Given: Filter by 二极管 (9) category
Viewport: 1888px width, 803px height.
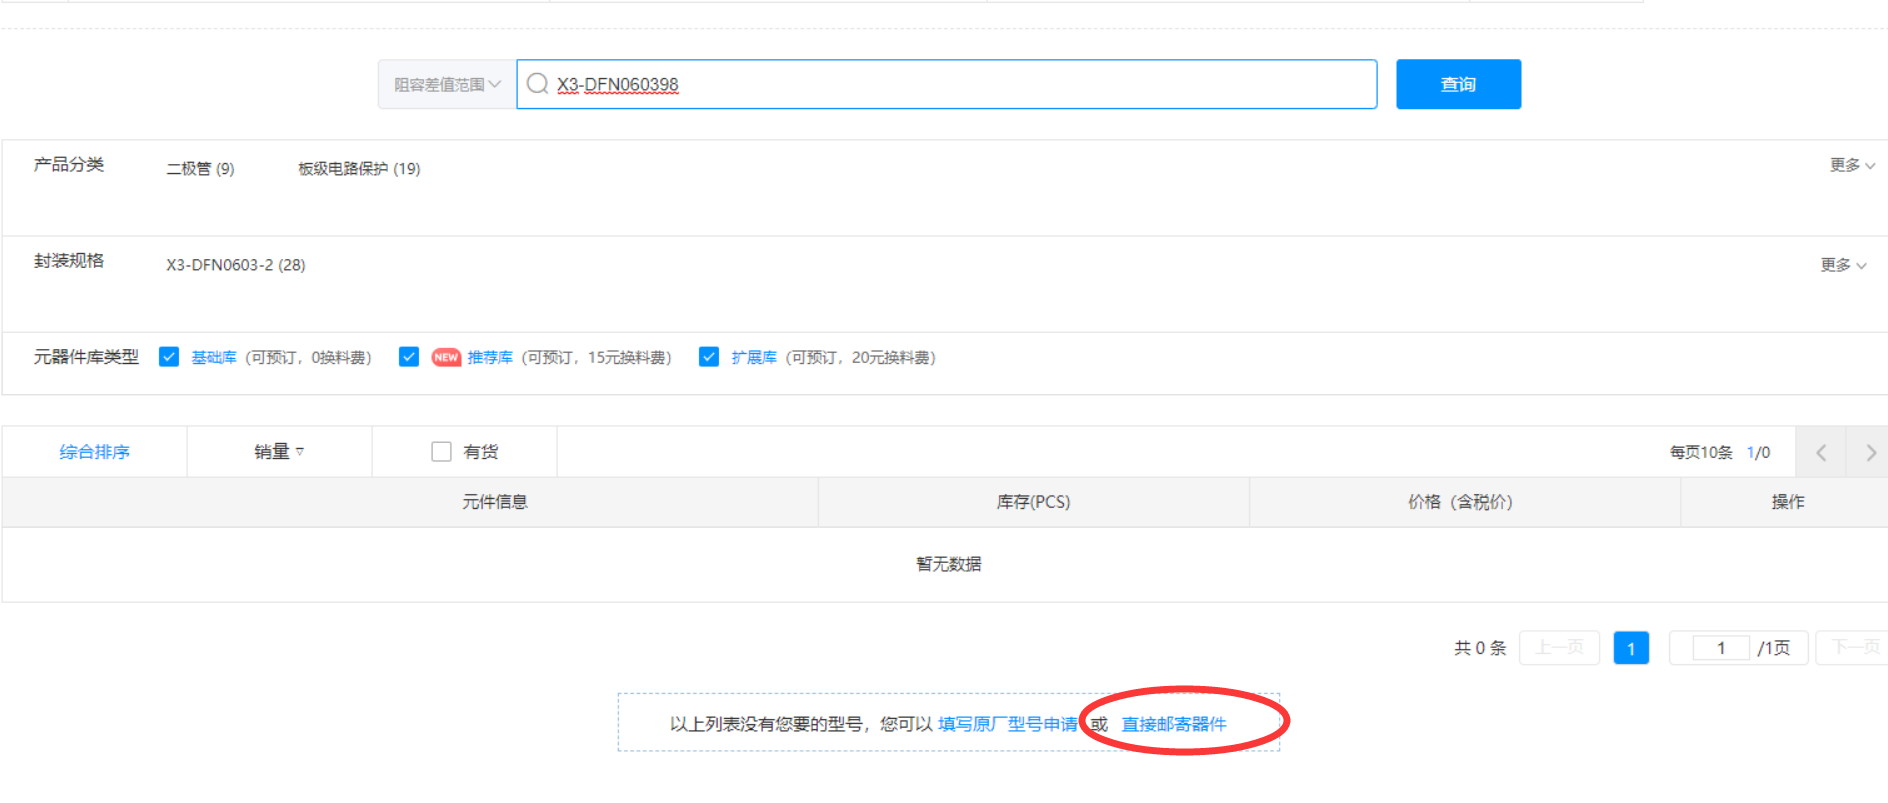Looking at the screenshot, I should (200, 169).
